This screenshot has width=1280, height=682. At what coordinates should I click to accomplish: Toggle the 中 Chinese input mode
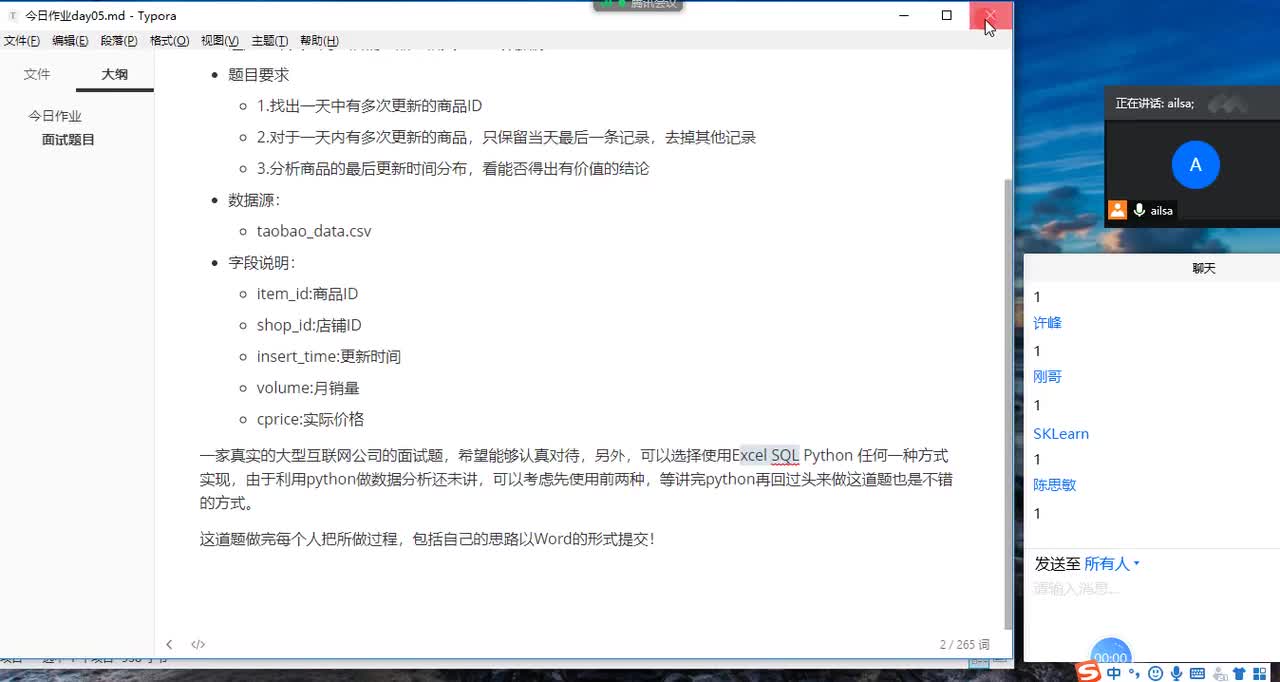point(1114,674)
